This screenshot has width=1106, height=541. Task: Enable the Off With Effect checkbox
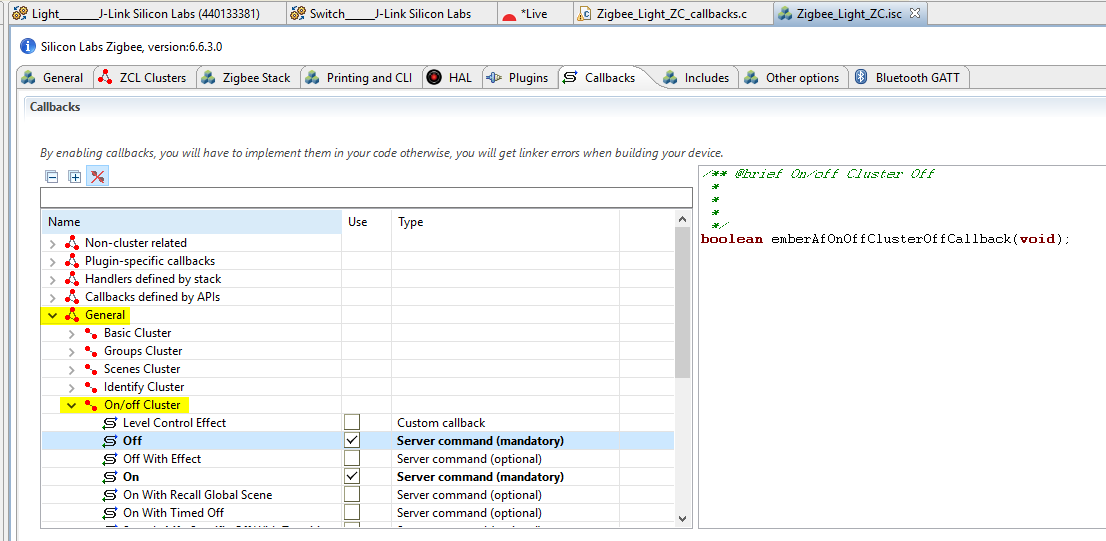pyautogui.click(x=351, y=458)
